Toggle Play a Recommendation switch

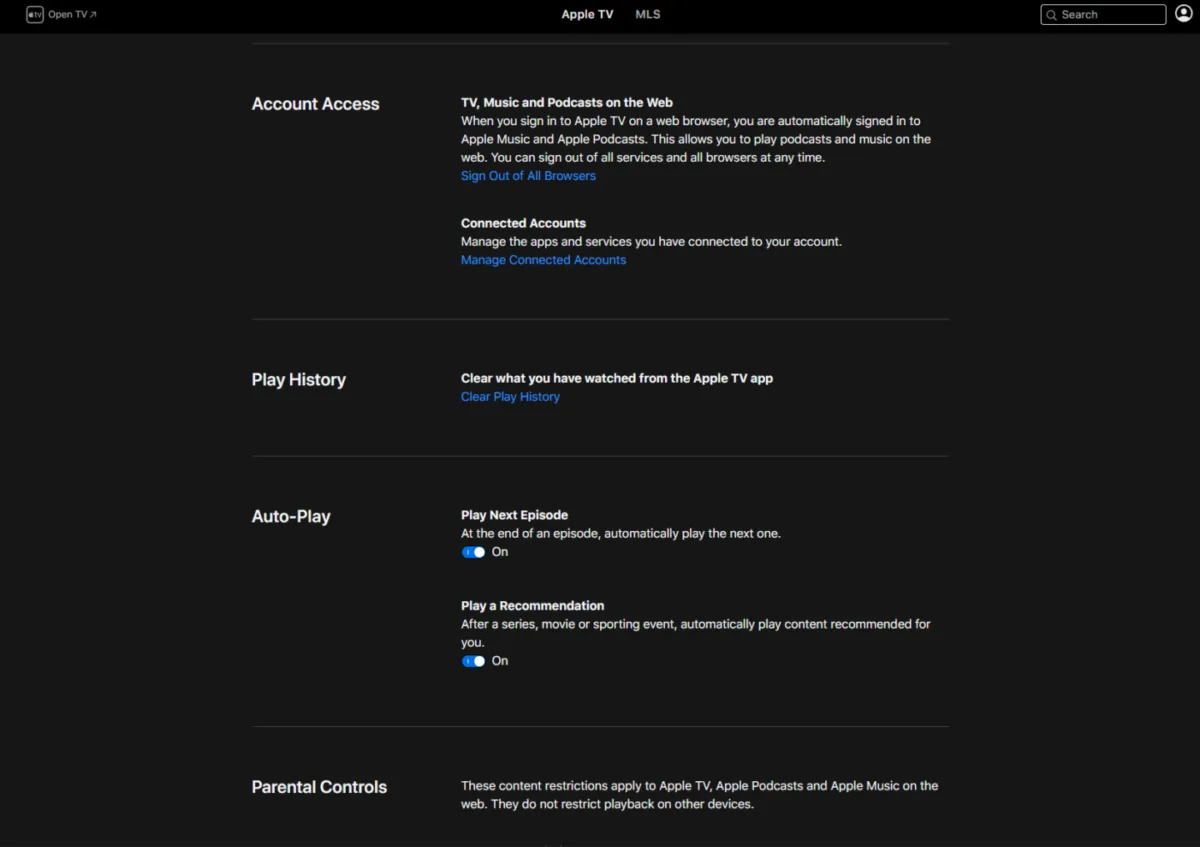pyautogui.click(x=473, y=661)
